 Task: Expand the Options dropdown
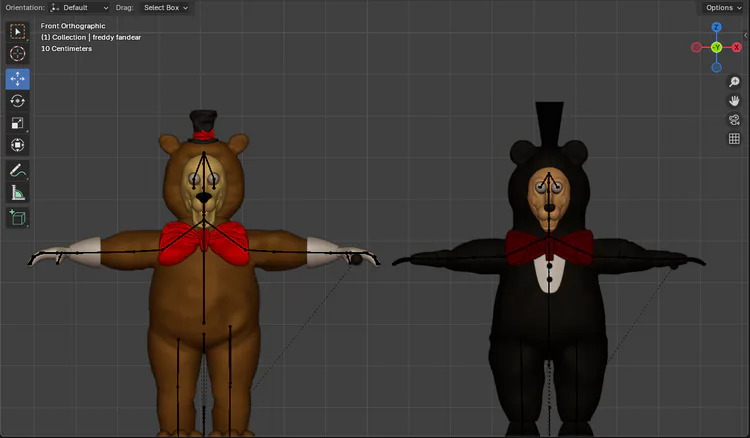[x=724, y=8]
